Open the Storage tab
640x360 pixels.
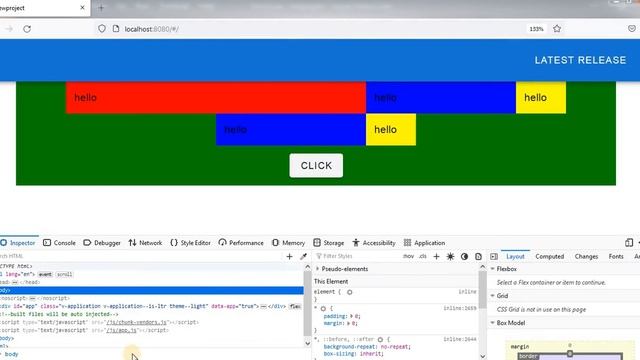(329, 243)
